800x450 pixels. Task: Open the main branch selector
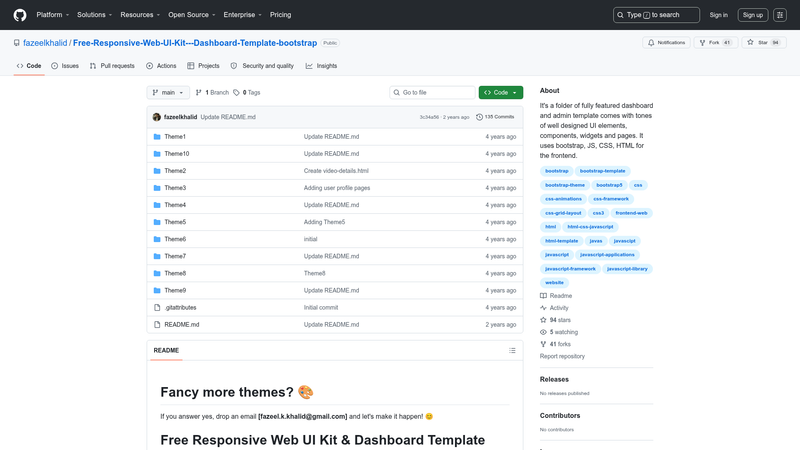168,92
